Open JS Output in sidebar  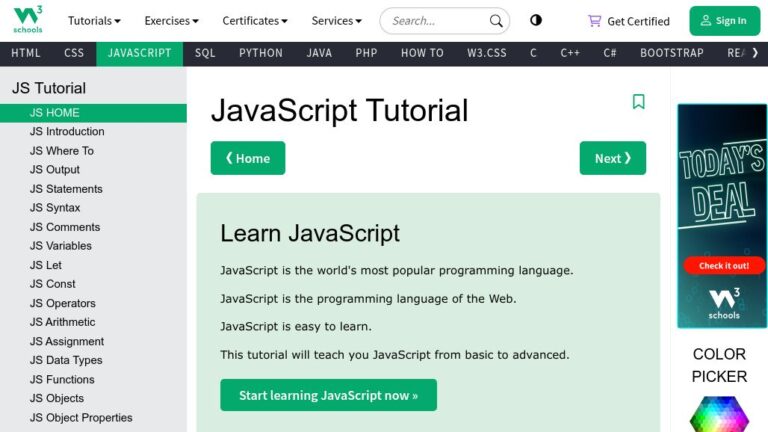(93, 170)
